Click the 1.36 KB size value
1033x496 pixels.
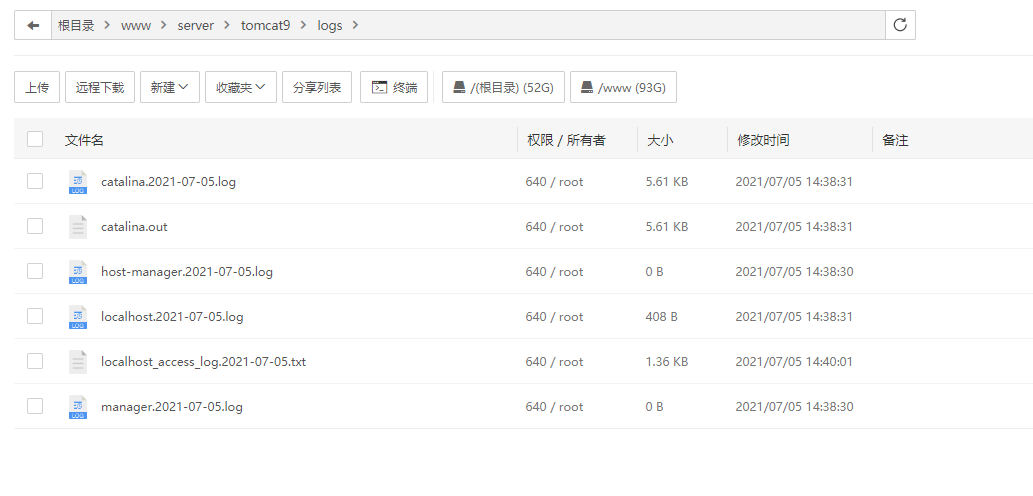(x=667, y=362)
